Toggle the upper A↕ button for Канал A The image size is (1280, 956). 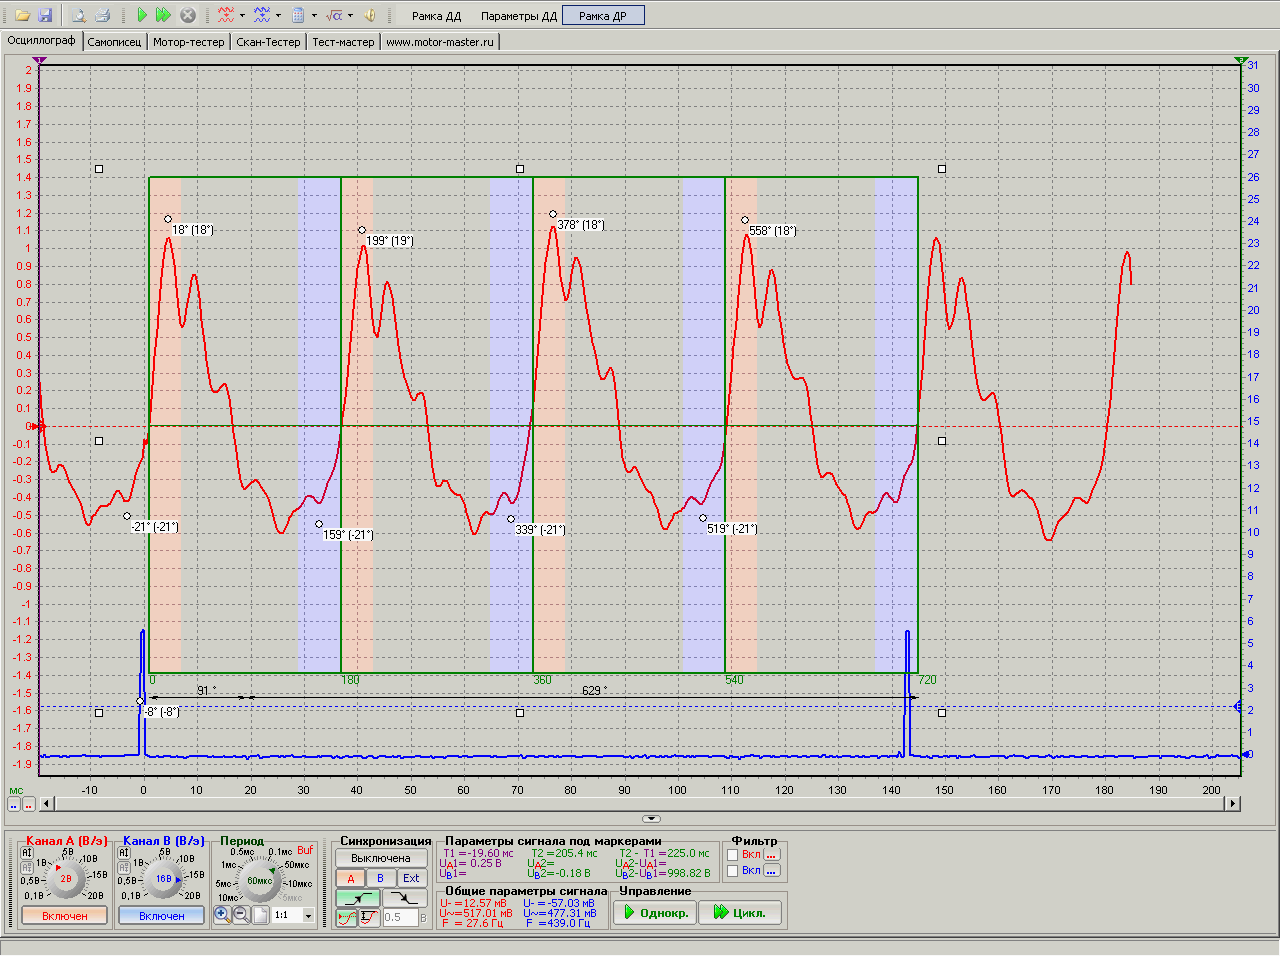tap(27, 853)
